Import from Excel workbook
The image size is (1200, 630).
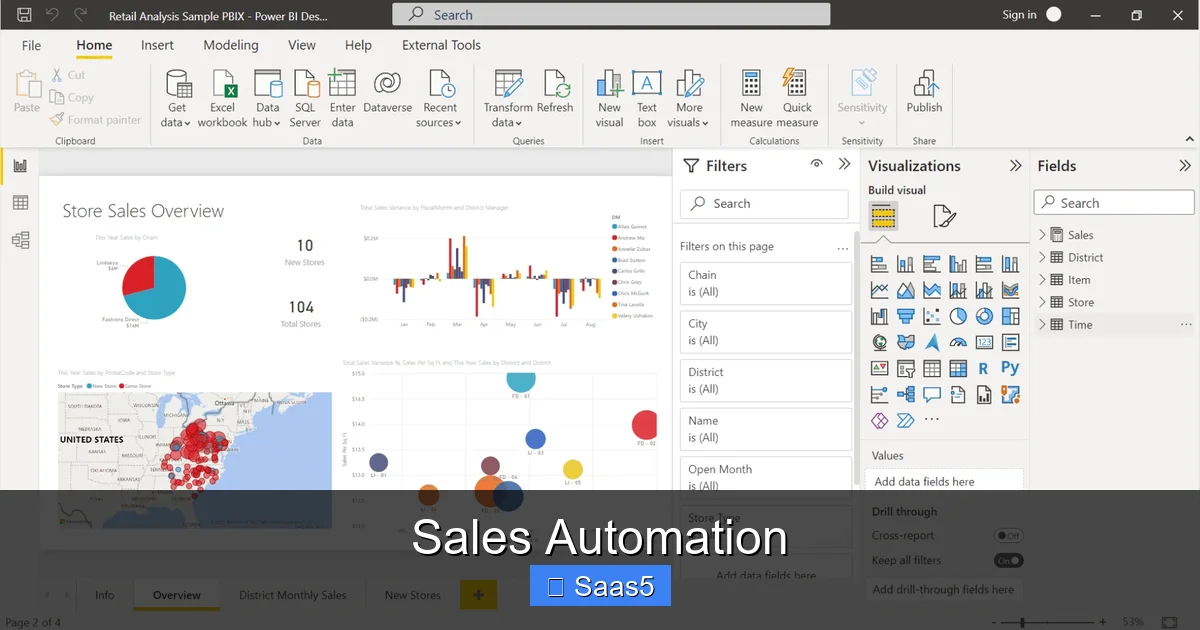pyautogui.click(x=222, y=99)
